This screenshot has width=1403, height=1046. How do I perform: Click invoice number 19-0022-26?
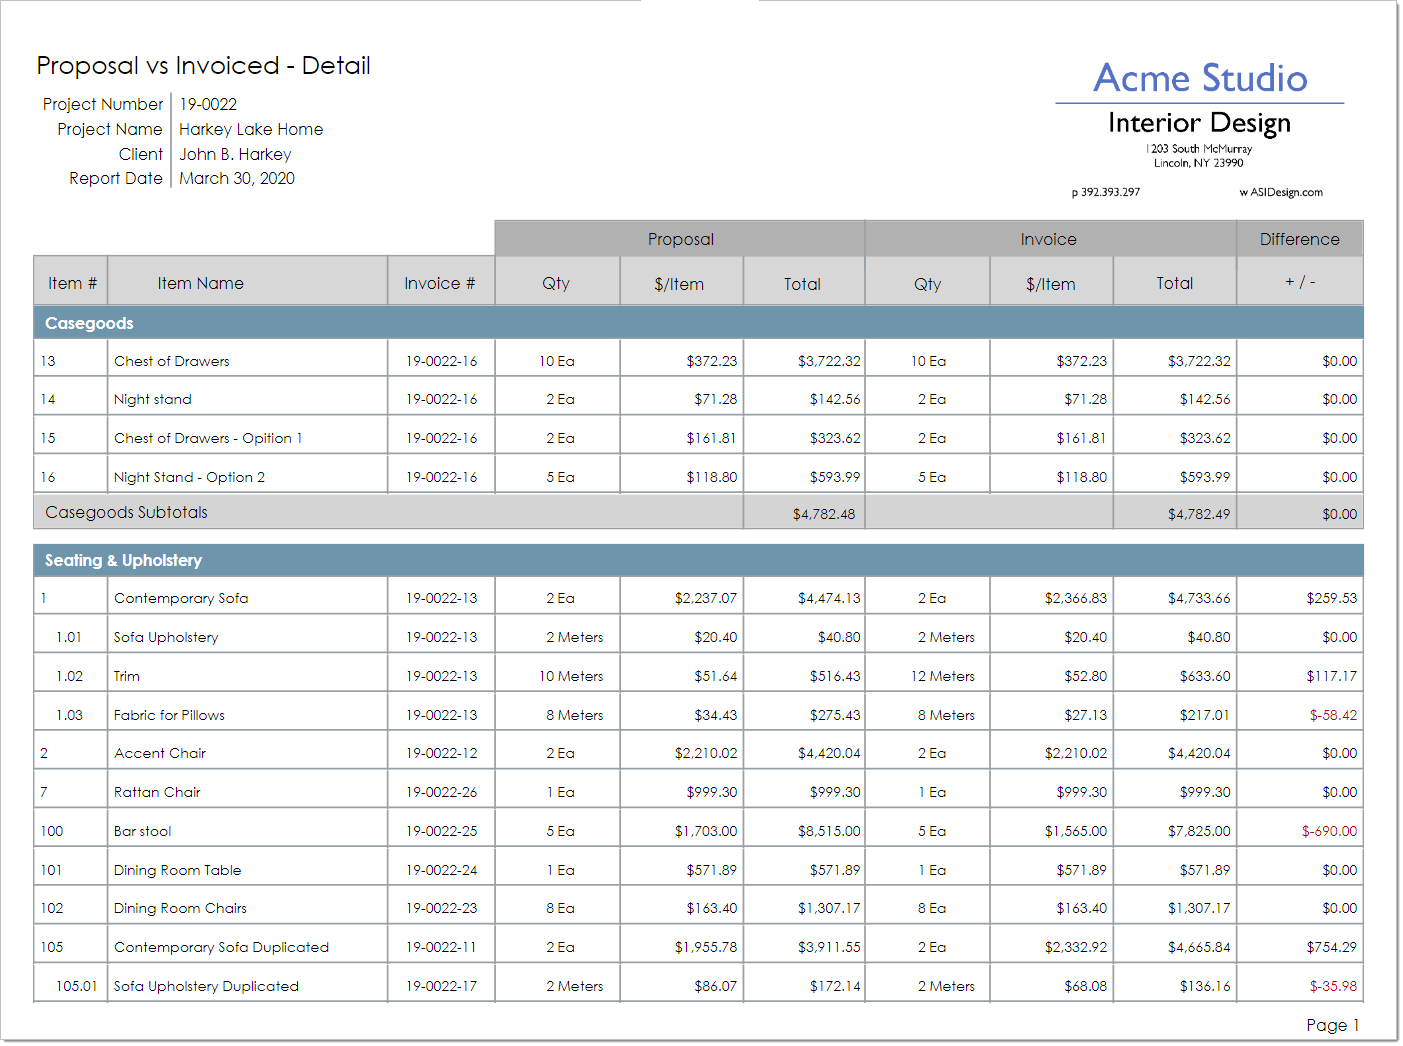441,792
